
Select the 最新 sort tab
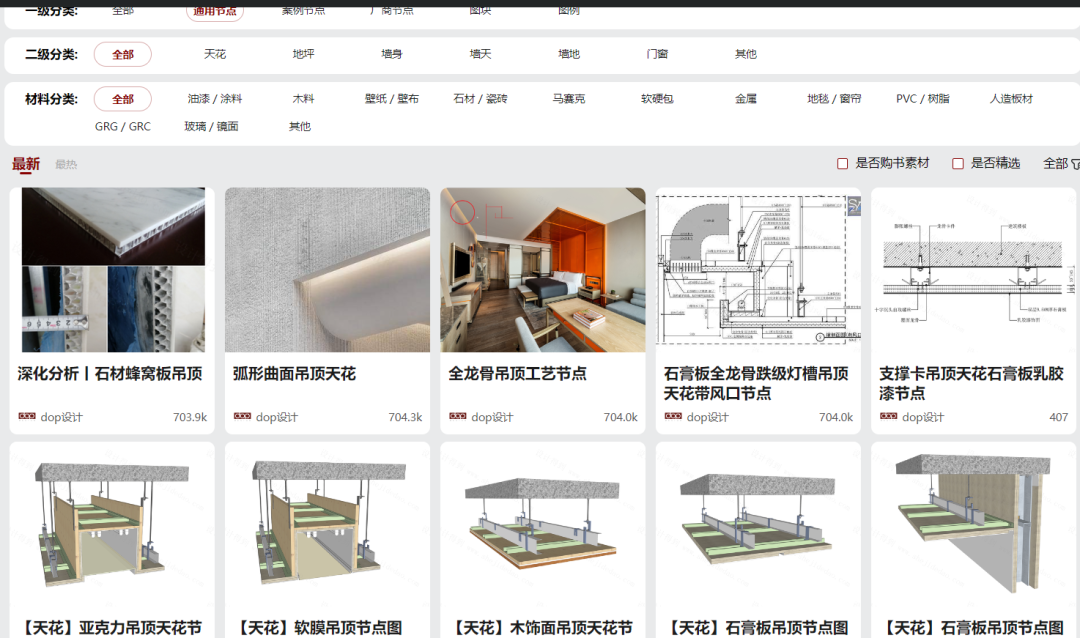(26, 164)
